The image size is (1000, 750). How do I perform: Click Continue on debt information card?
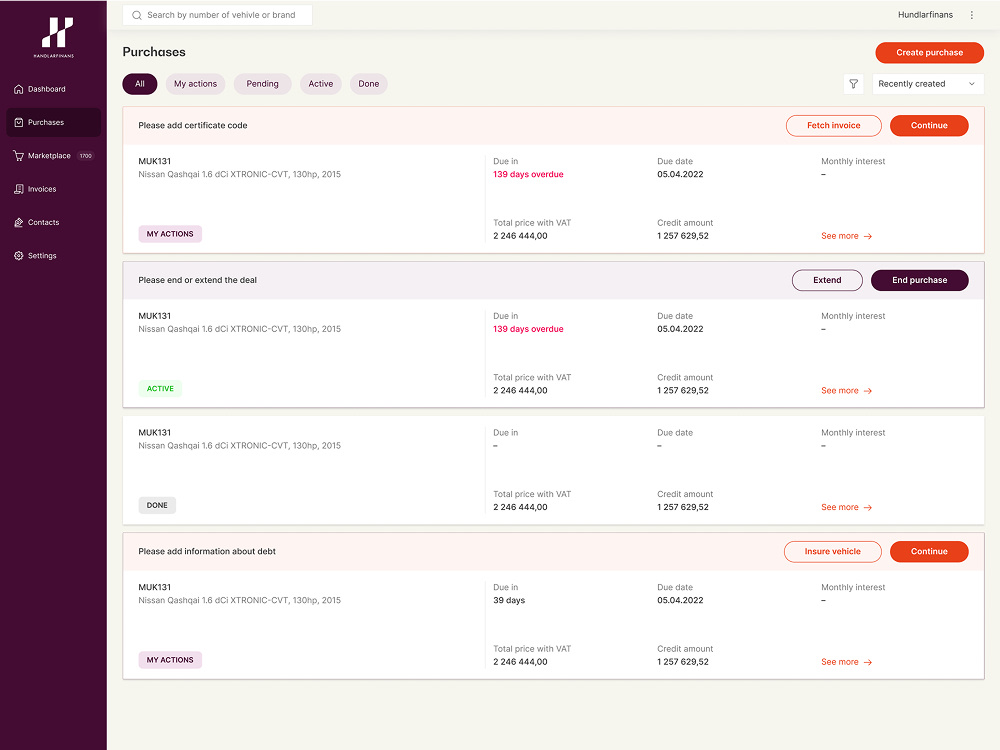pyautogui.click(x=929, y=552)
